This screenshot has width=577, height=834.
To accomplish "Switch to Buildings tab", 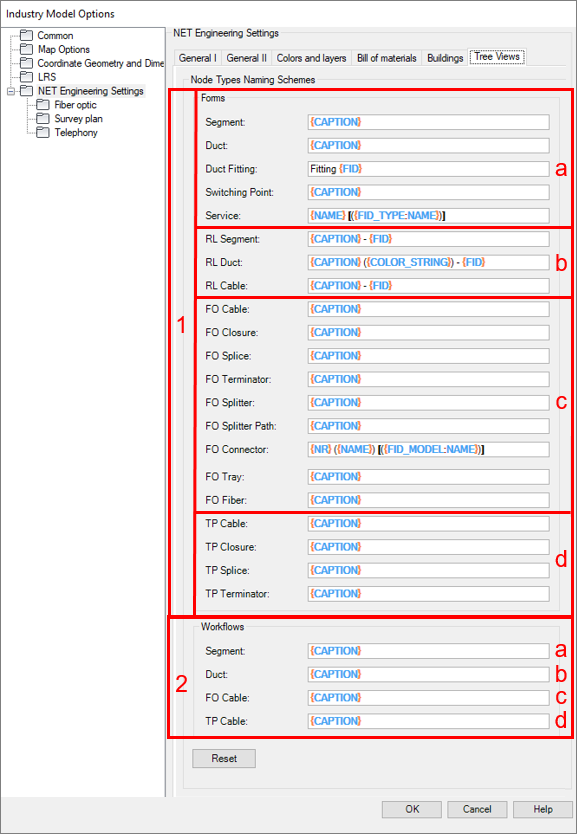I will click(x=445, y=58).
